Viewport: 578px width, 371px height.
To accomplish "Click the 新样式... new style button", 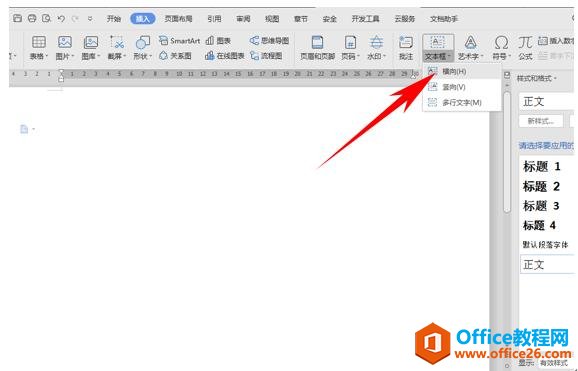I will pyautogui.click(x=541, y=121).
